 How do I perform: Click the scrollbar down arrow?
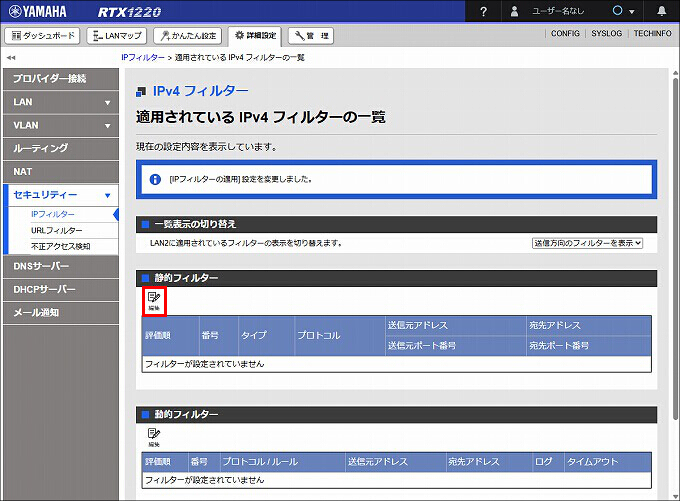click(x=675, y=496)
